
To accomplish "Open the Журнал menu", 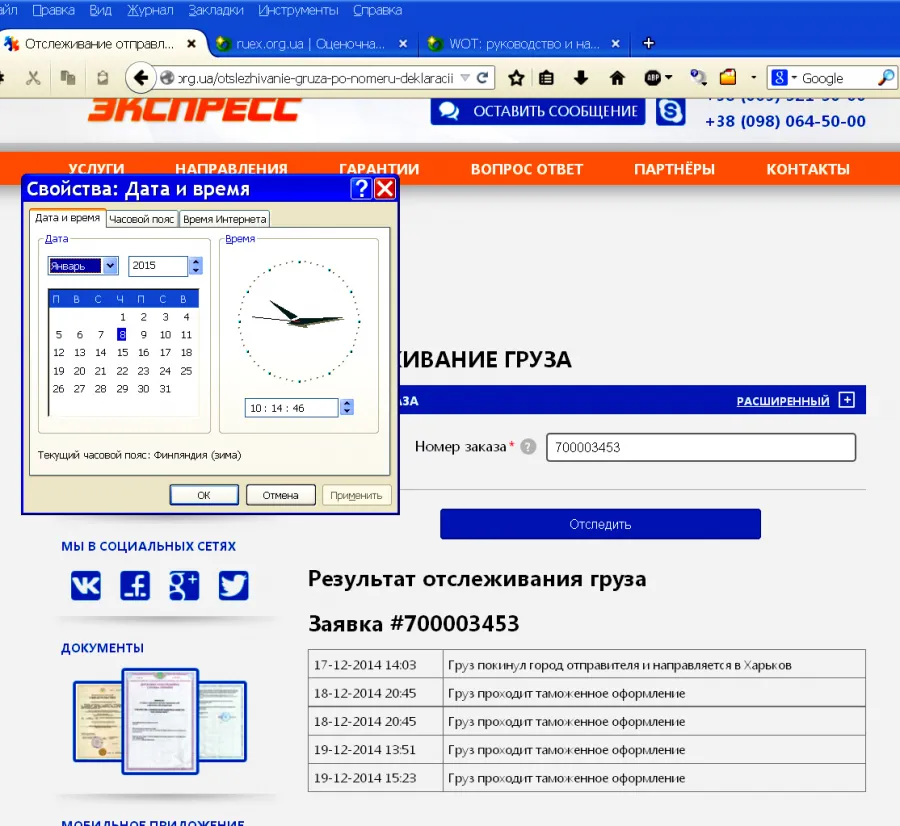I will [x=150, y=10].
